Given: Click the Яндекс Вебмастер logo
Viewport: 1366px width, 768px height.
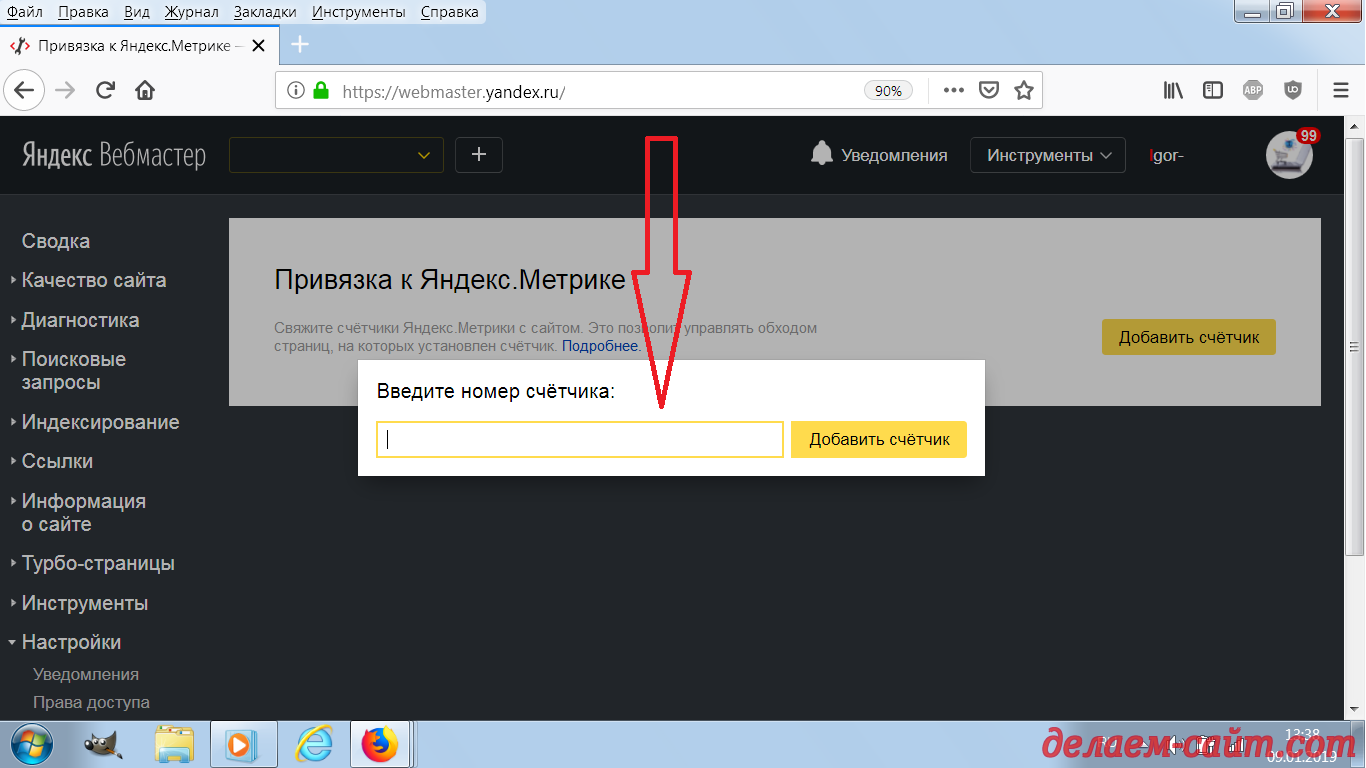Looking at the screenshot, I should pos(114,155).
